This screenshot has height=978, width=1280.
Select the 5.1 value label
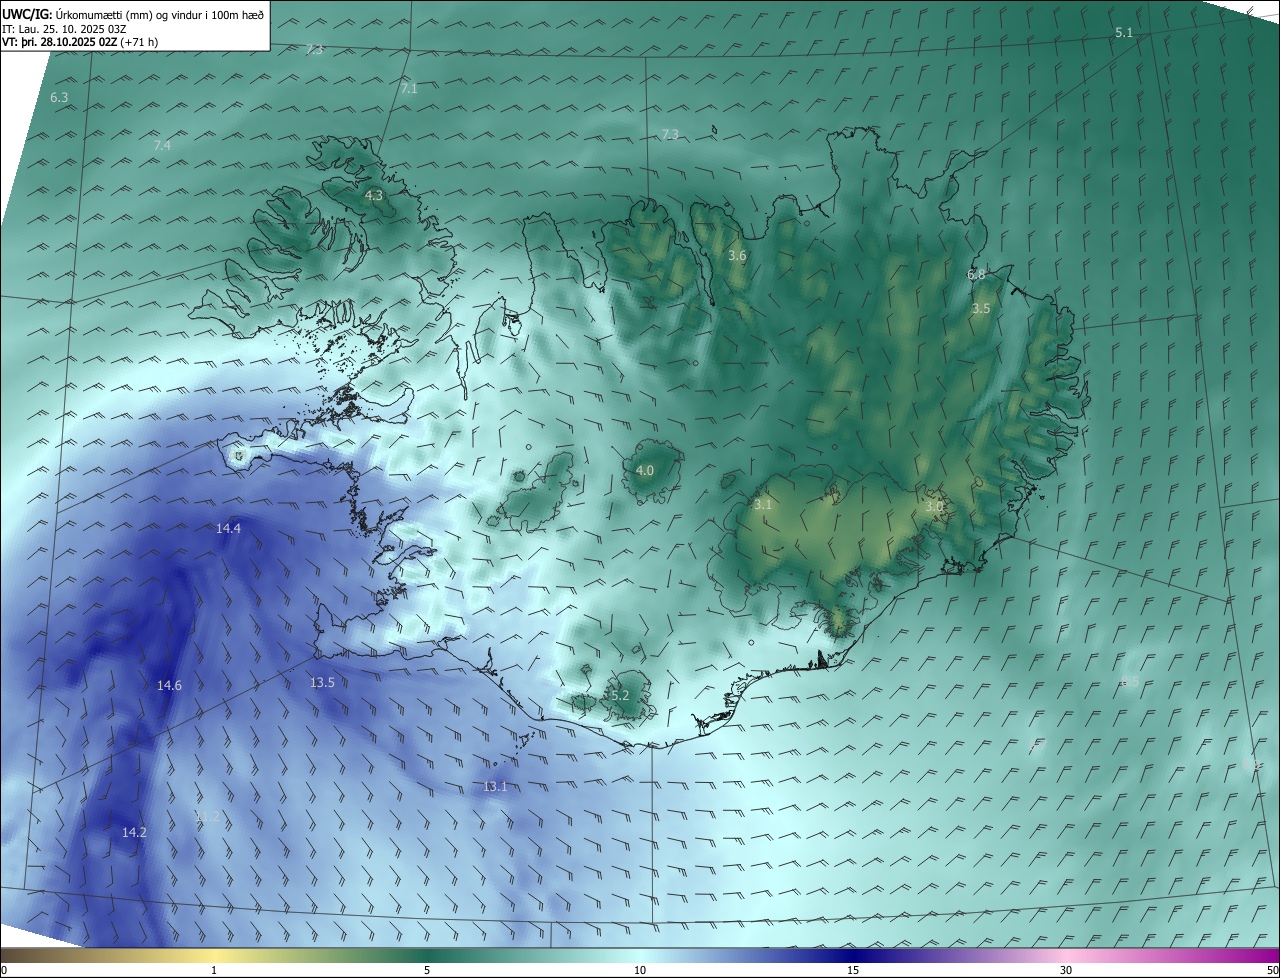pos(1124,33)
